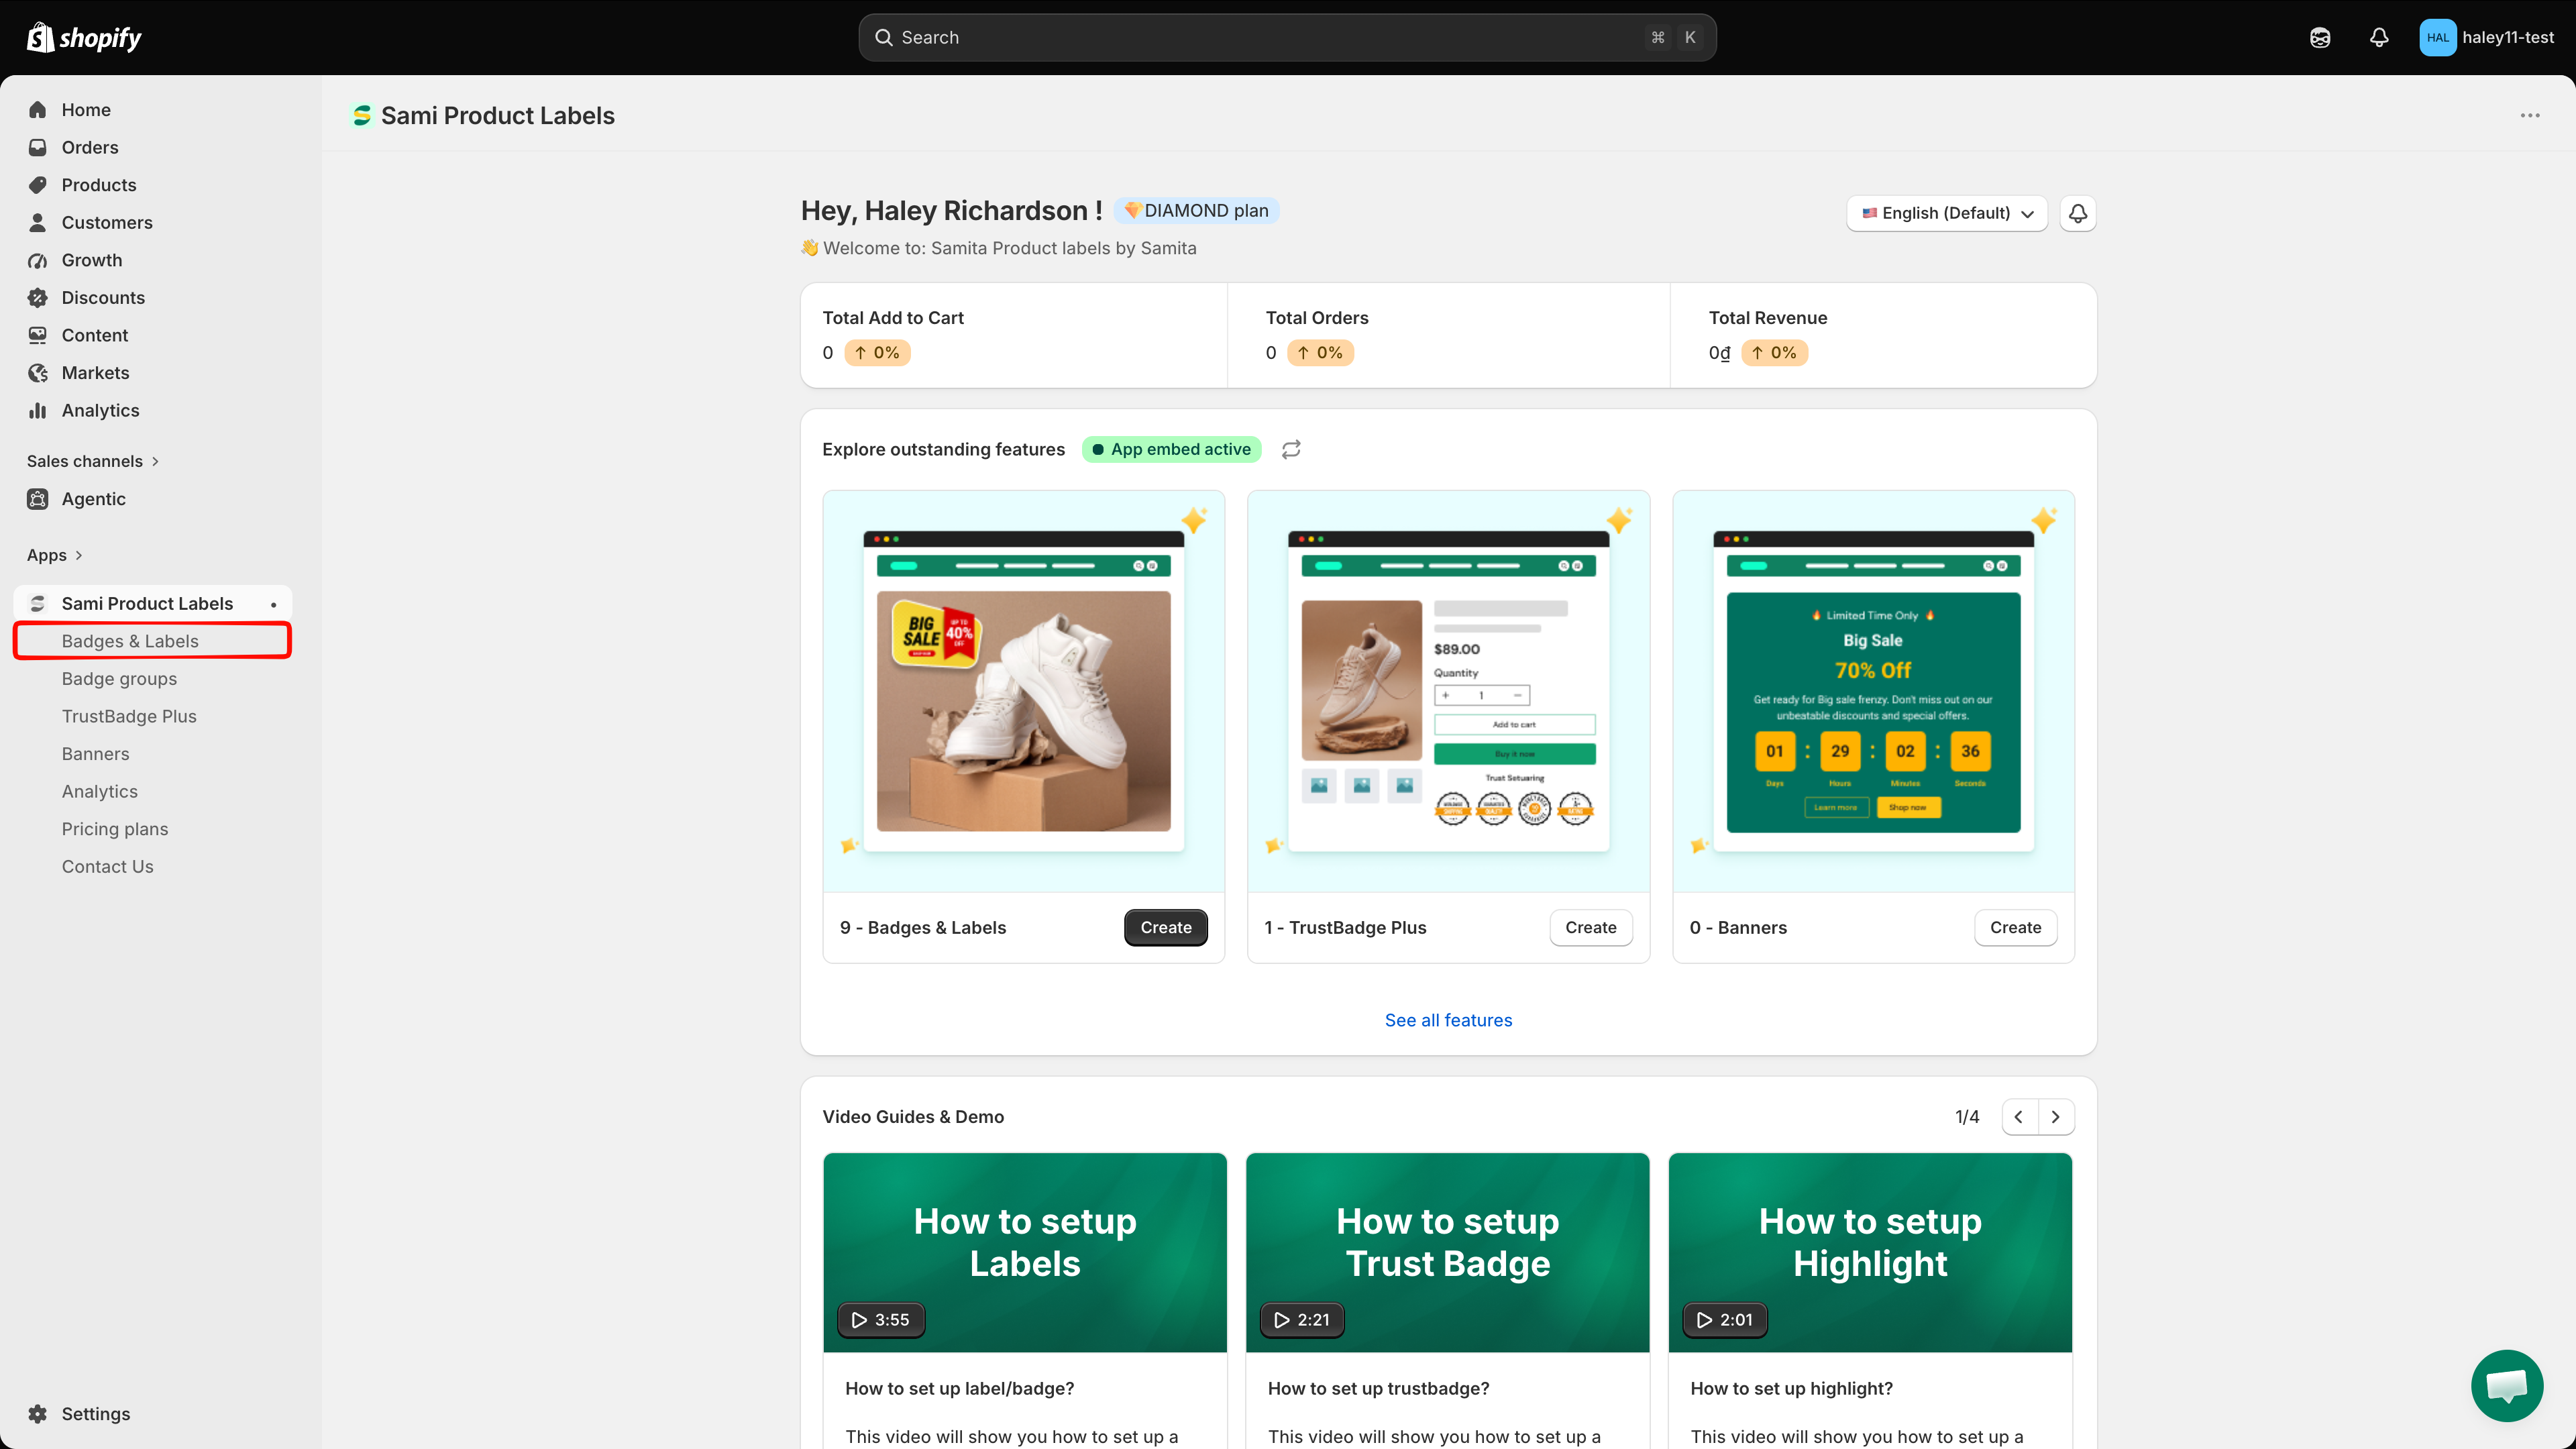Click the See all features link
The width and height of the screenshot is (2576, 1449).
tap(1448, 1020)
